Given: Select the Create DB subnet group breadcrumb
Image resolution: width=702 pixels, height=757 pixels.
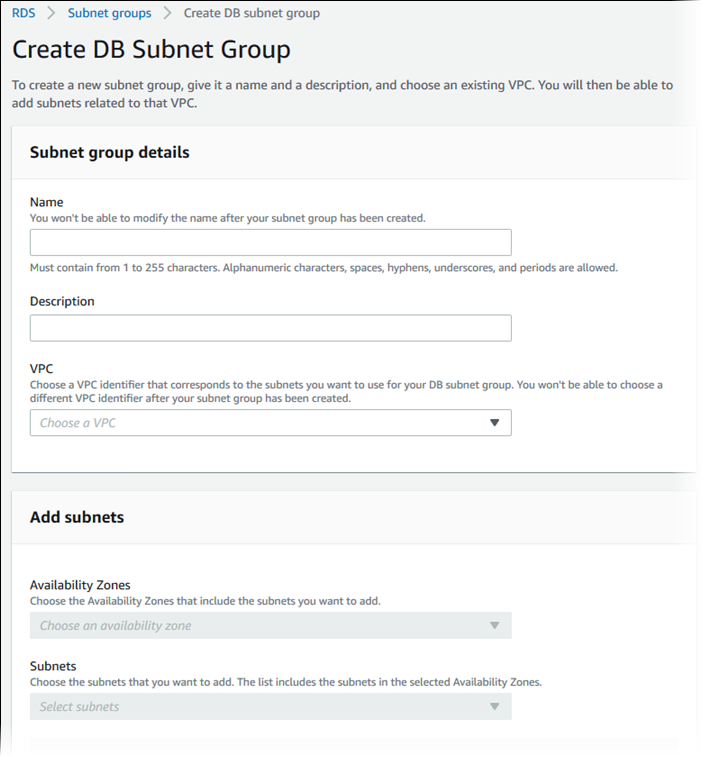Looking at the screenshot, I should 251,13.
